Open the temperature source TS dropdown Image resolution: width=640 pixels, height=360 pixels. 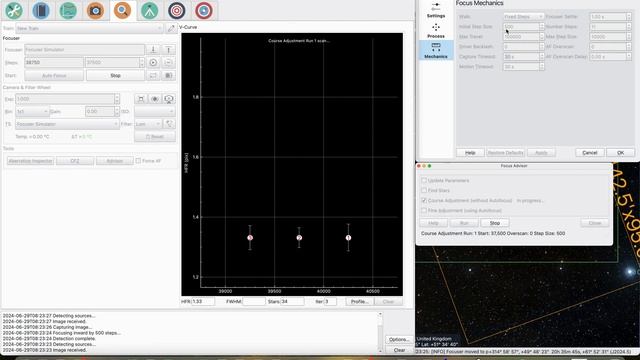click(67, 124)
